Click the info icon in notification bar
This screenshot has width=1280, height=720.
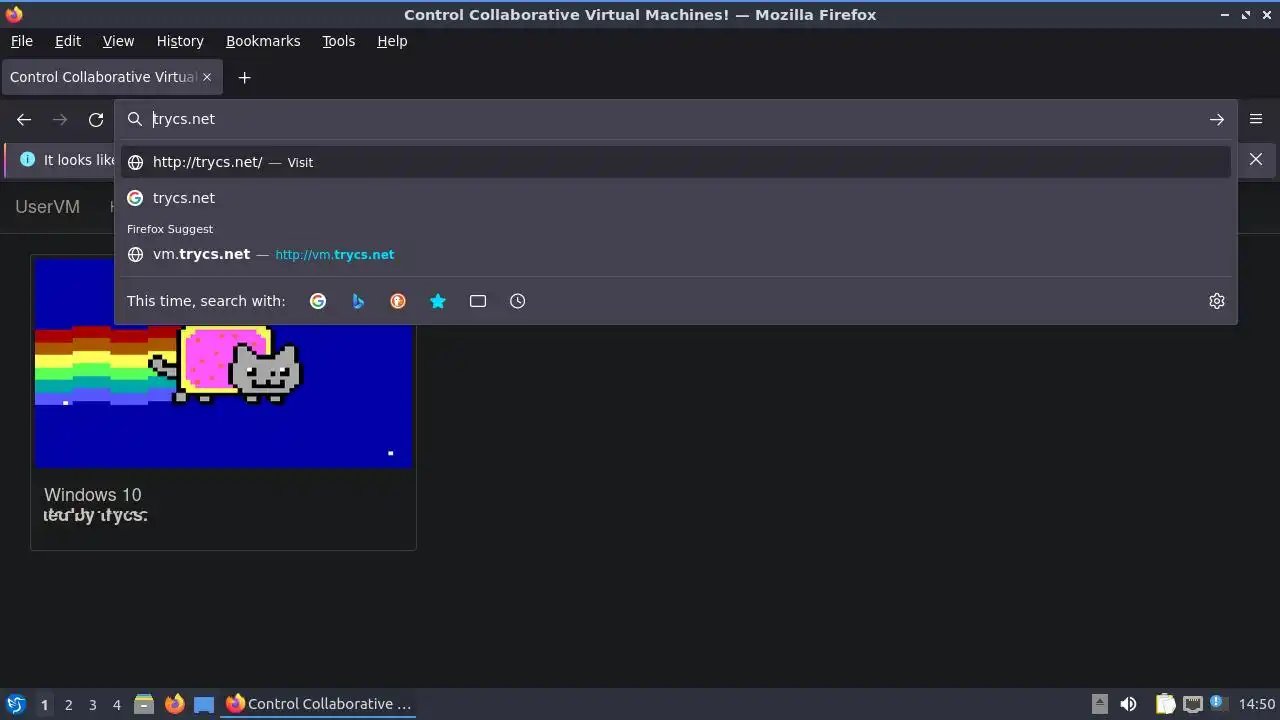pos(27,159)
